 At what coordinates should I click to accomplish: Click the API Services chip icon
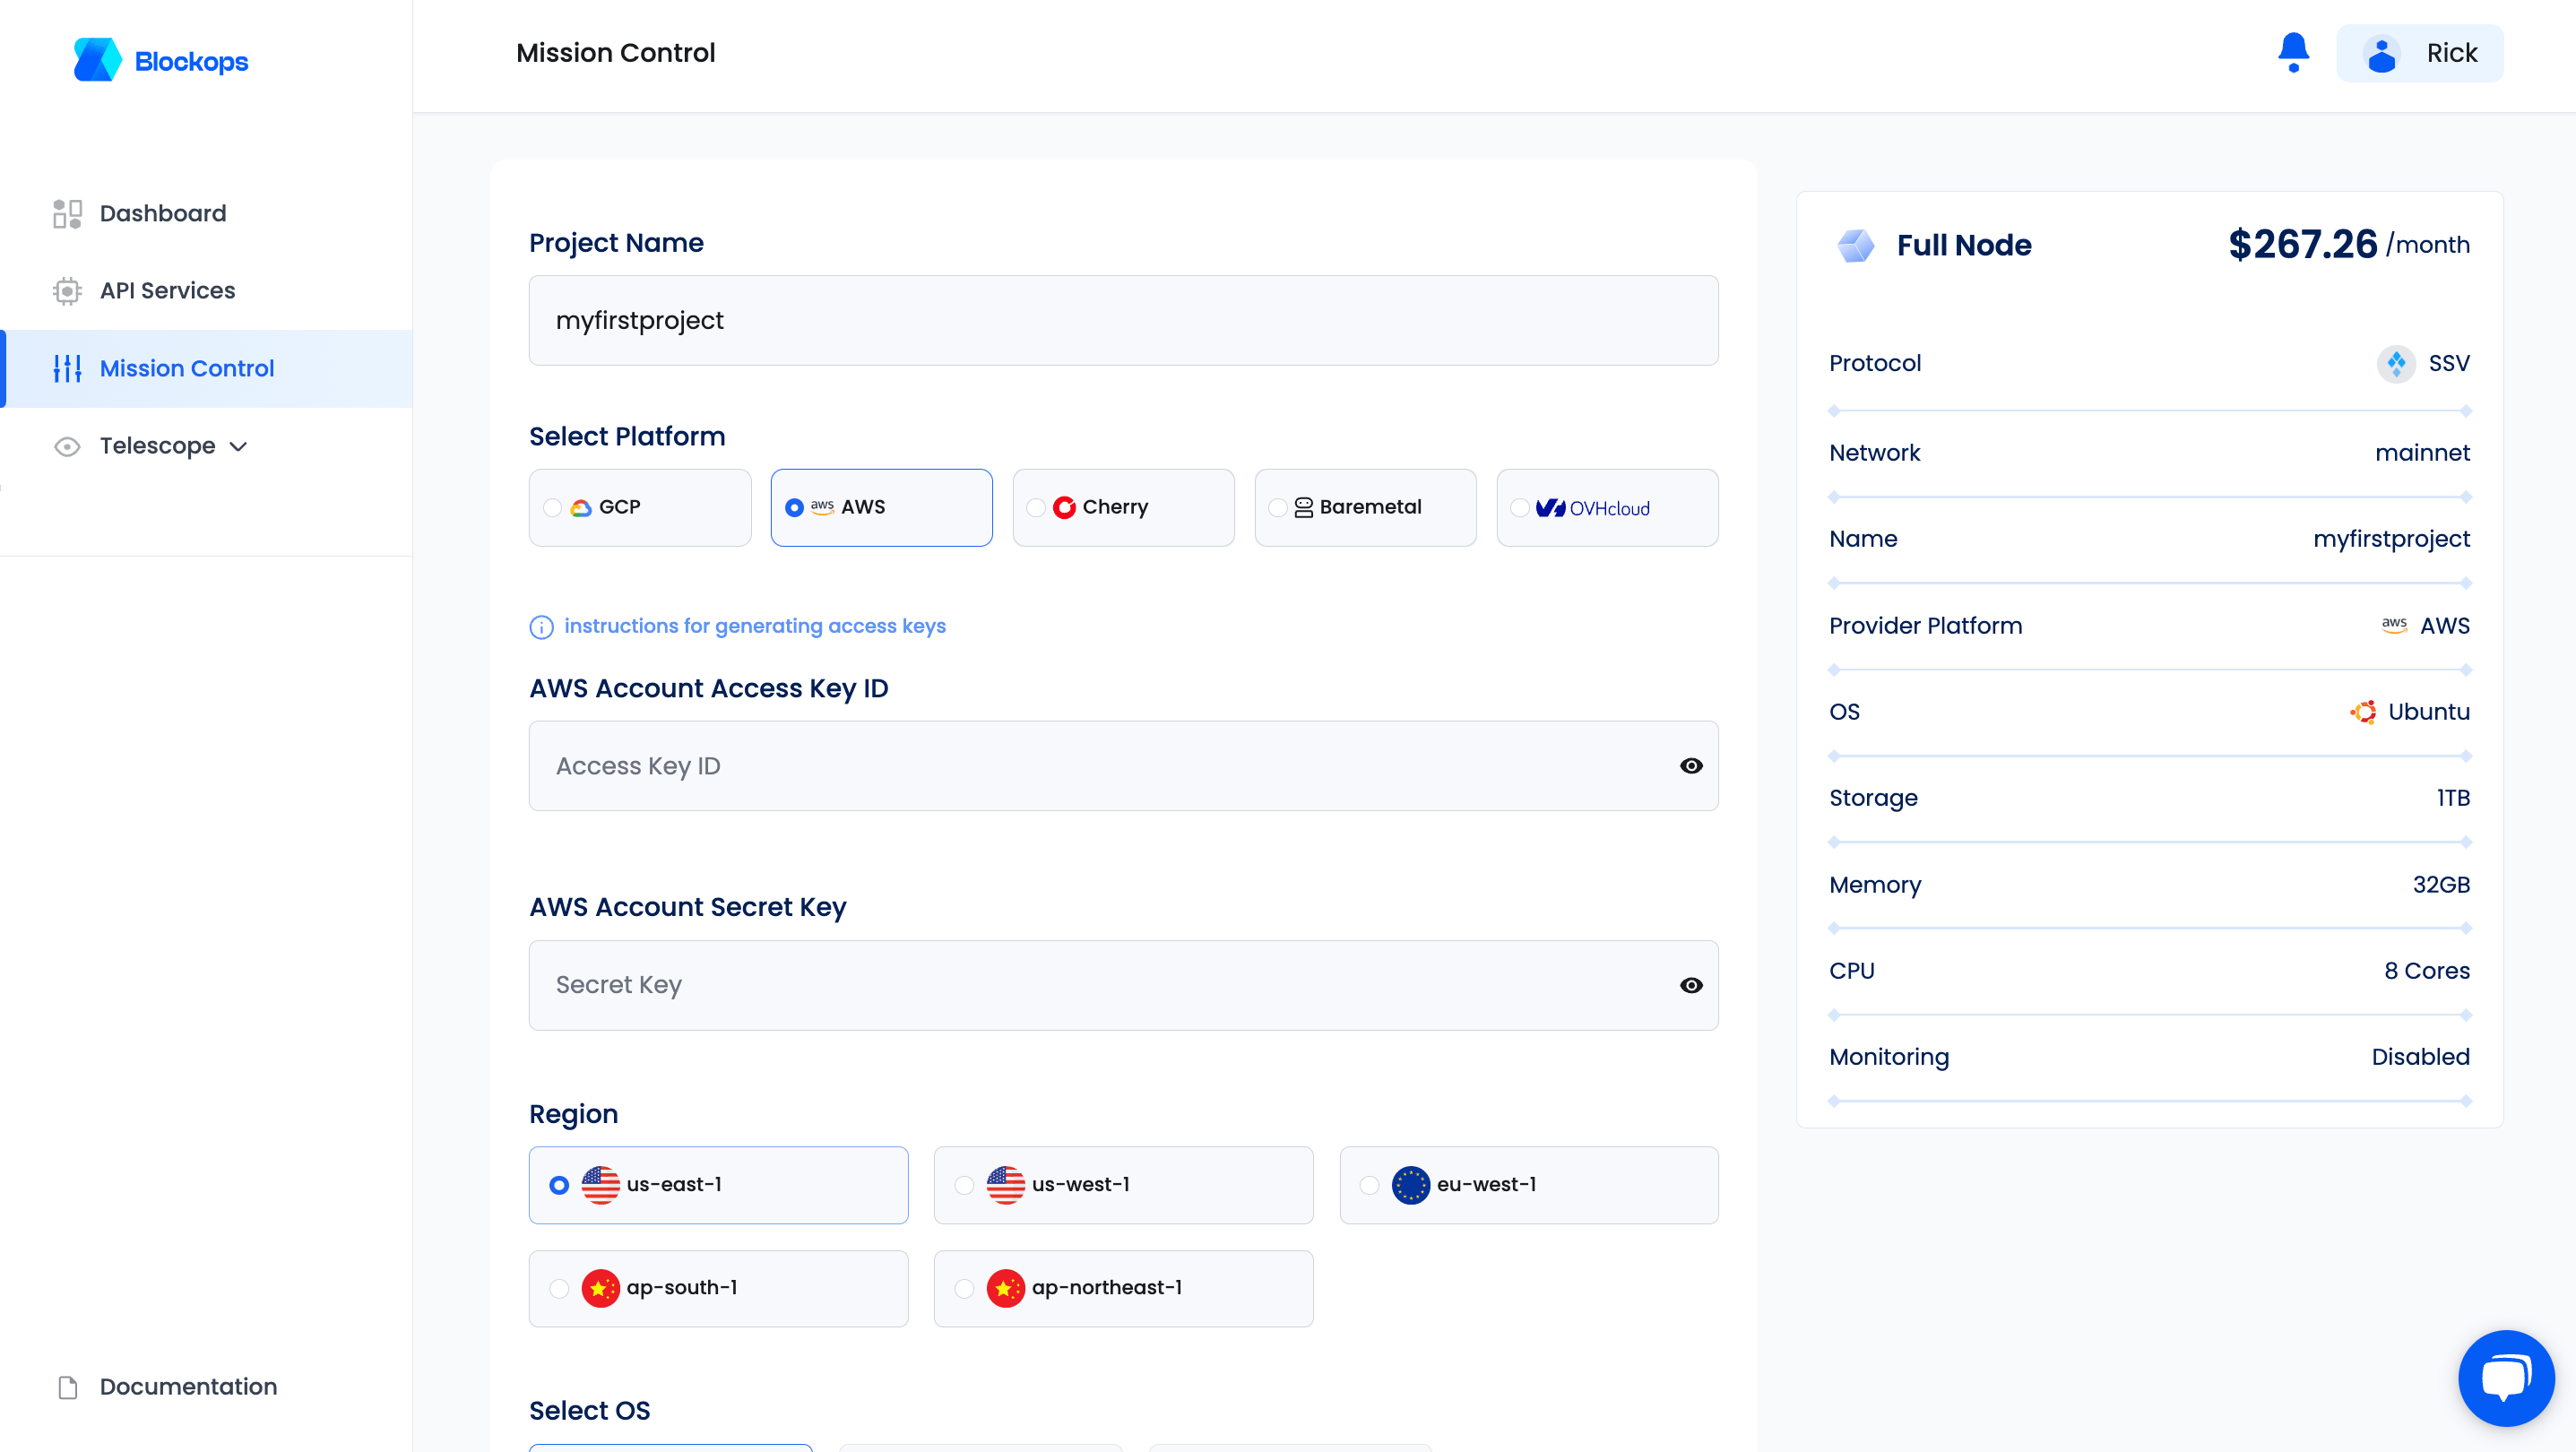(x=67, y=291)
